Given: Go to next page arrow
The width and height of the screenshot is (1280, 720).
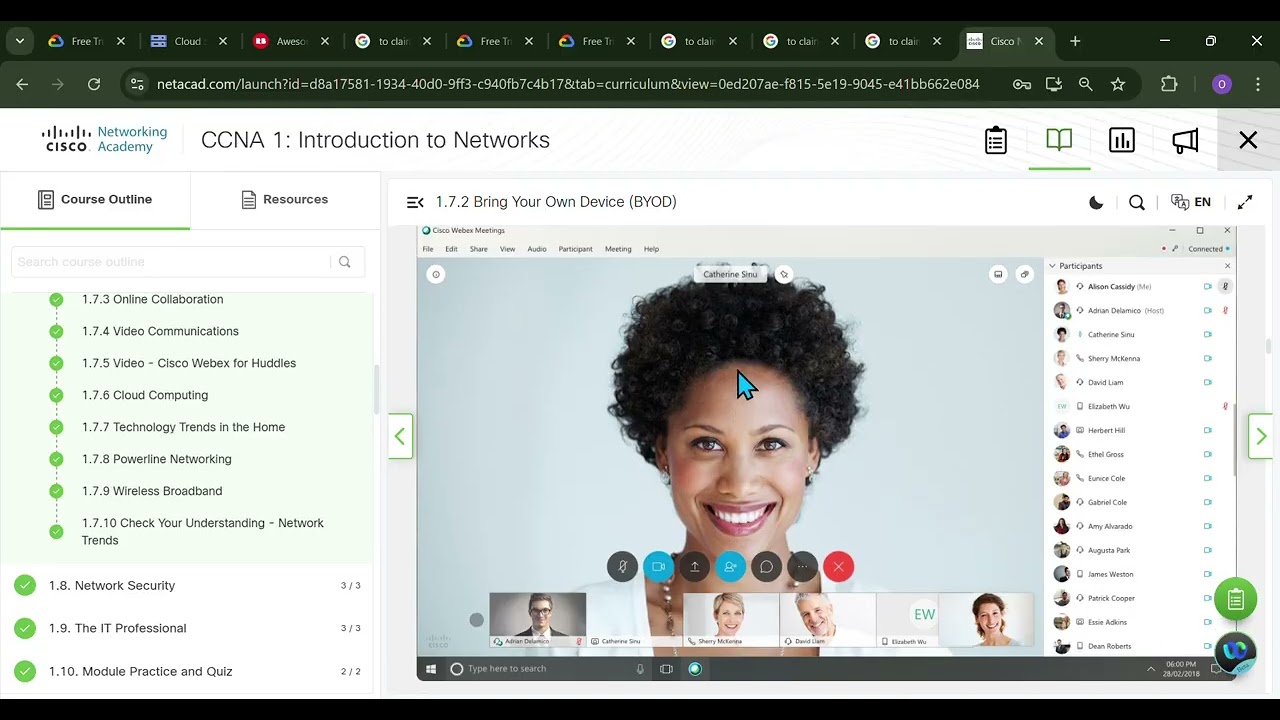Looking at the screenshot, I should click(x=1261, y=436).
